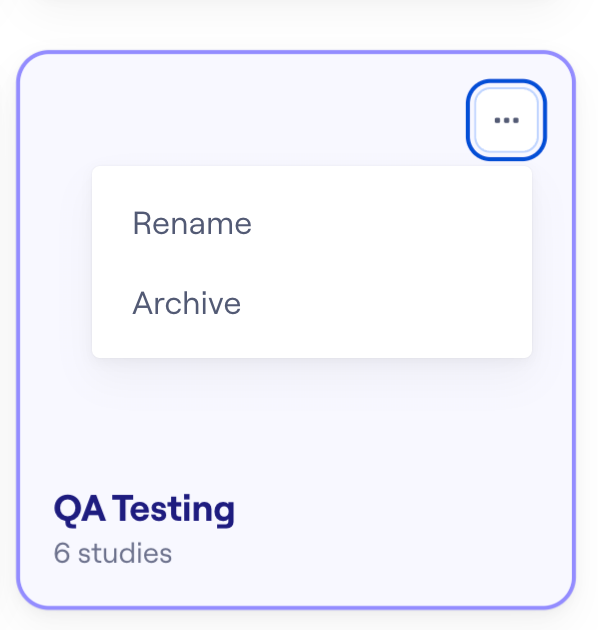Viewport: 598px width, 630px height.
Task: Click the horizontal dots icon button
Action: point(506,120)
